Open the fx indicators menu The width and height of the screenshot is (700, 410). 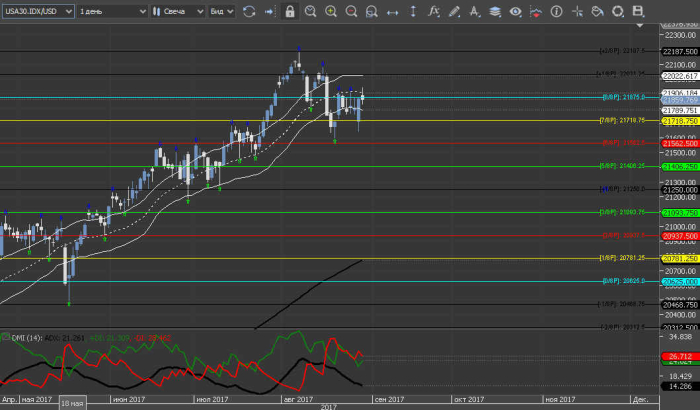[433, 11]
